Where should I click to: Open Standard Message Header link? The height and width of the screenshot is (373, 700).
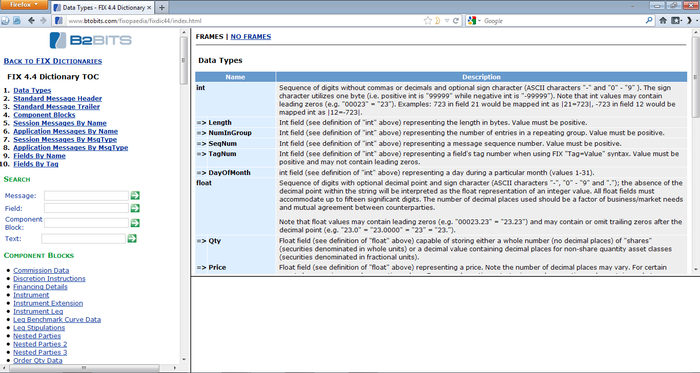tap(58, 99)
